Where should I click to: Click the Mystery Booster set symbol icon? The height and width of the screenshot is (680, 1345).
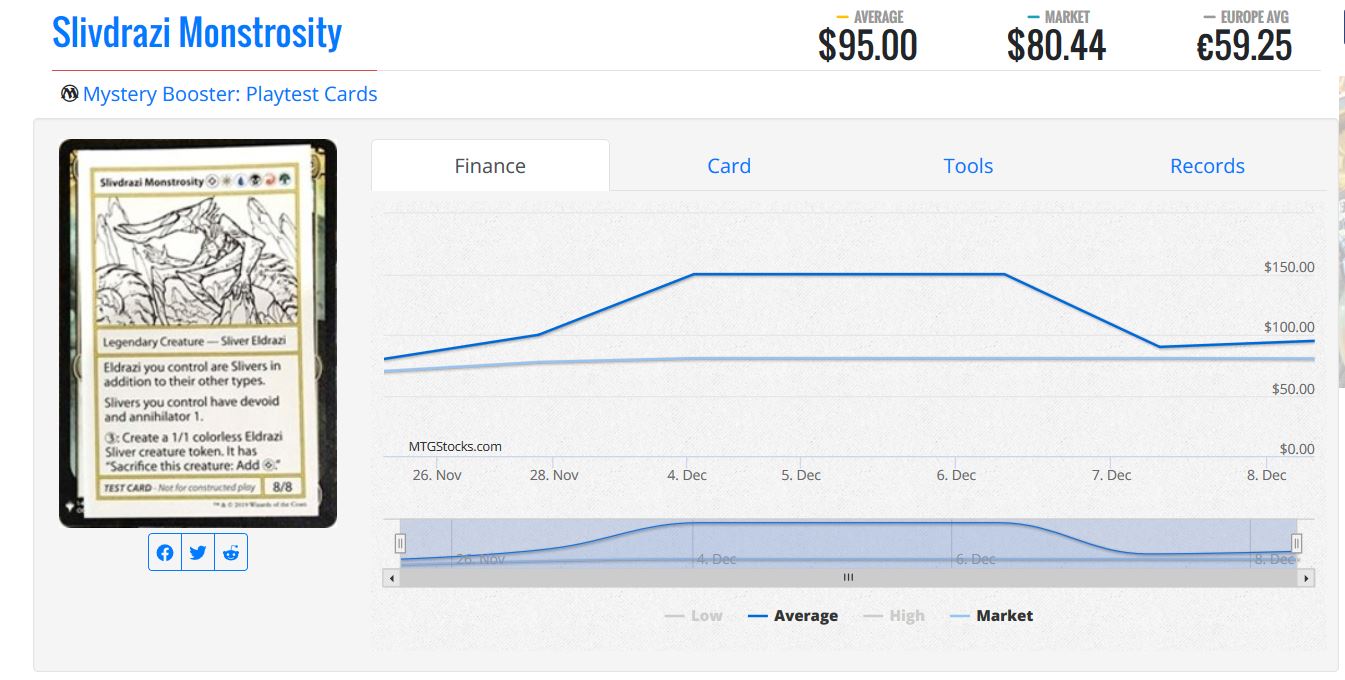click(x=69, y=94)
